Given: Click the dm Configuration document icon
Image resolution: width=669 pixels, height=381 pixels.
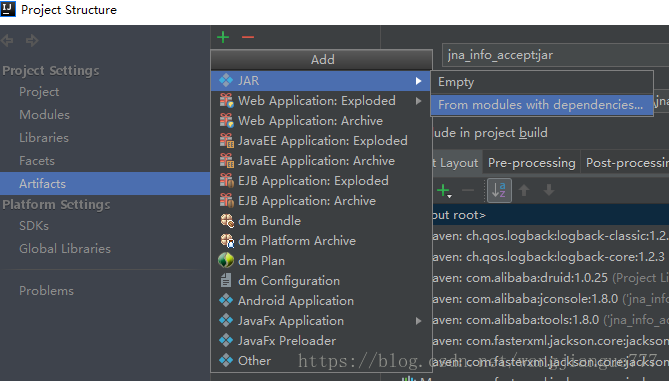Looking at the screenshot, I should click(226, 280).
